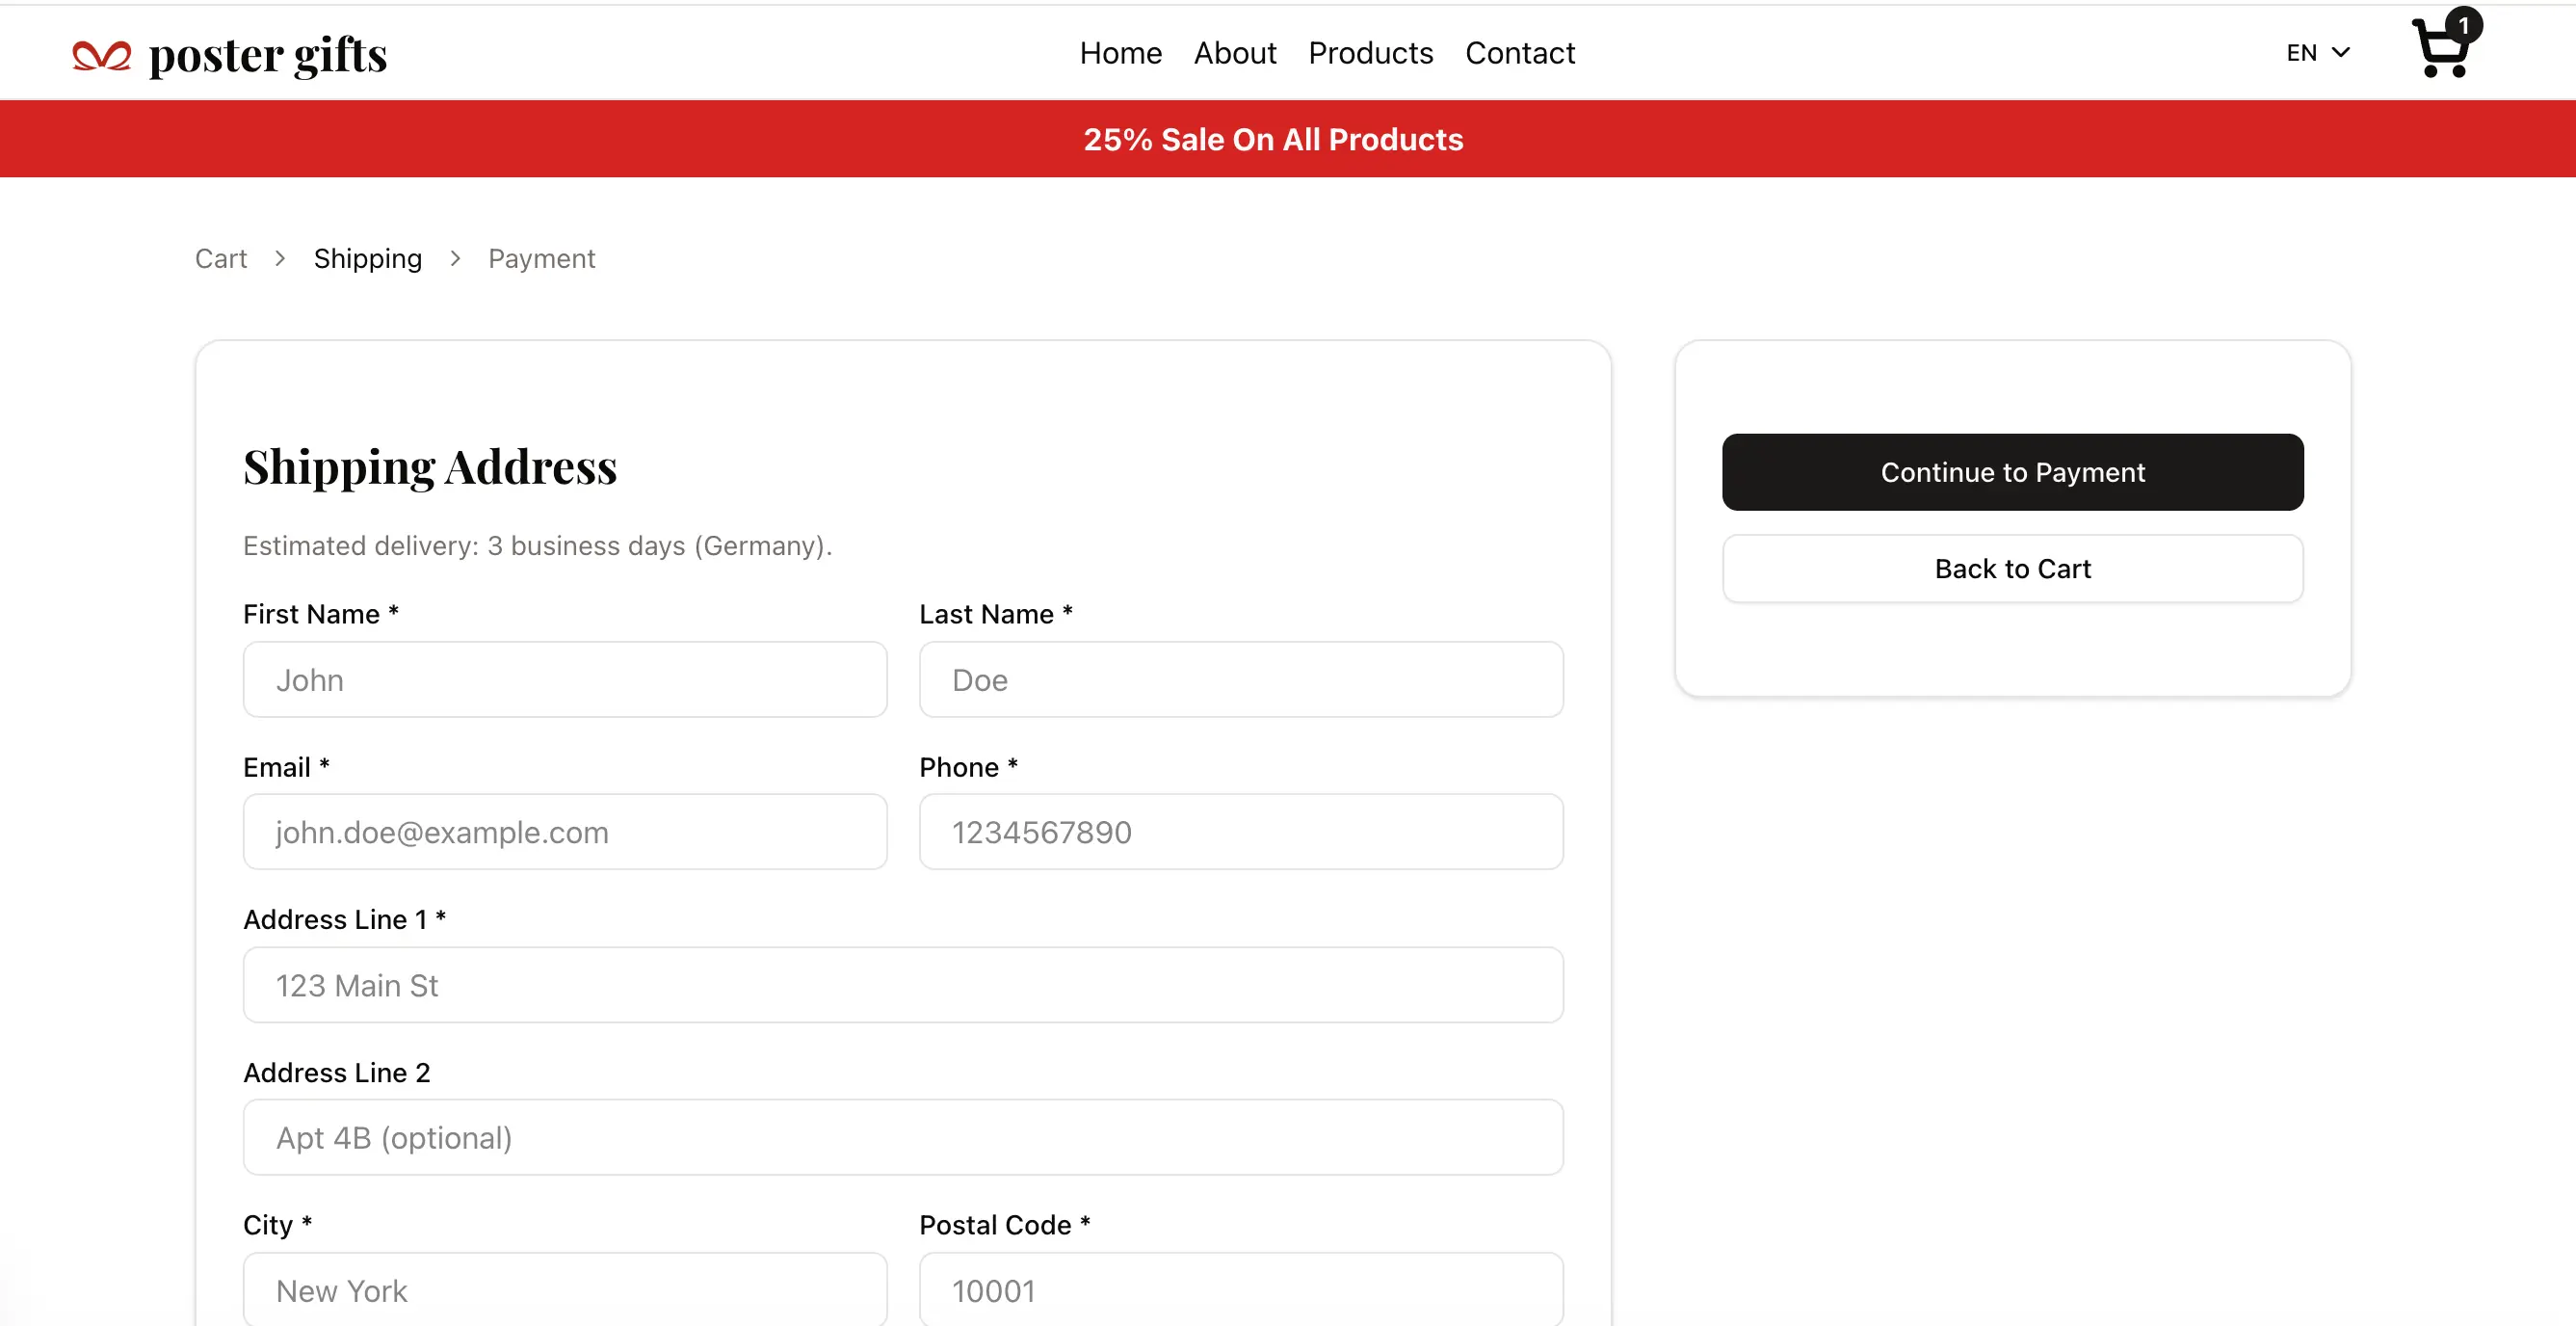Click the Address Line 2 field
The image size is (2576, 1326).
click(902, 1138)
